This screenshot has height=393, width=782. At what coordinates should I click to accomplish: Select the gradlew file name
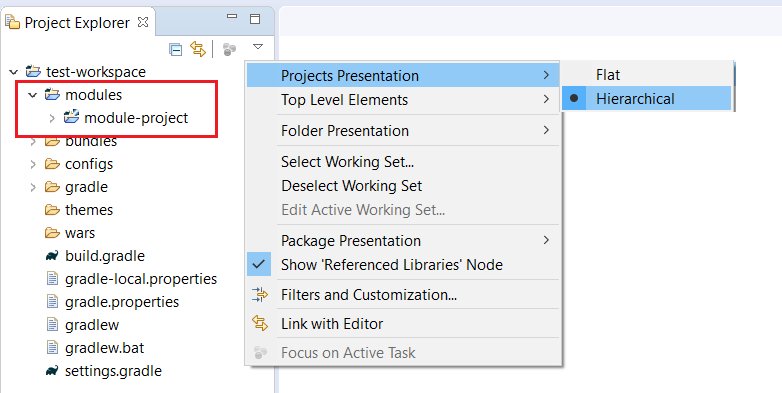point(92,325)
